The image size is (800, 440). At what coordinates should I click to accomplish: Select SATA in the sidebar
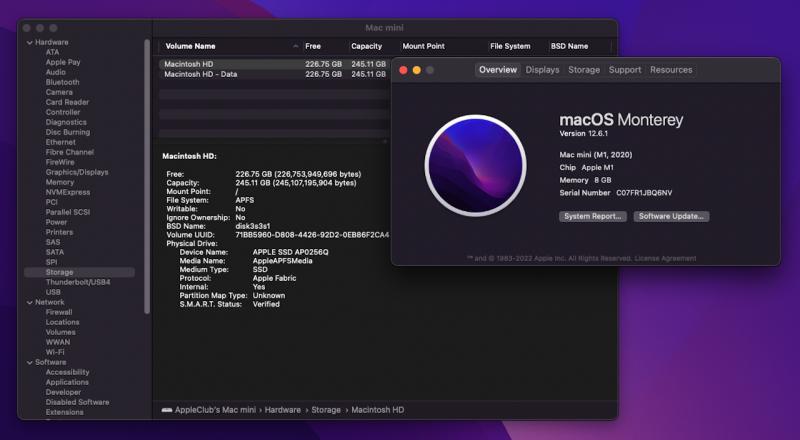55,252
